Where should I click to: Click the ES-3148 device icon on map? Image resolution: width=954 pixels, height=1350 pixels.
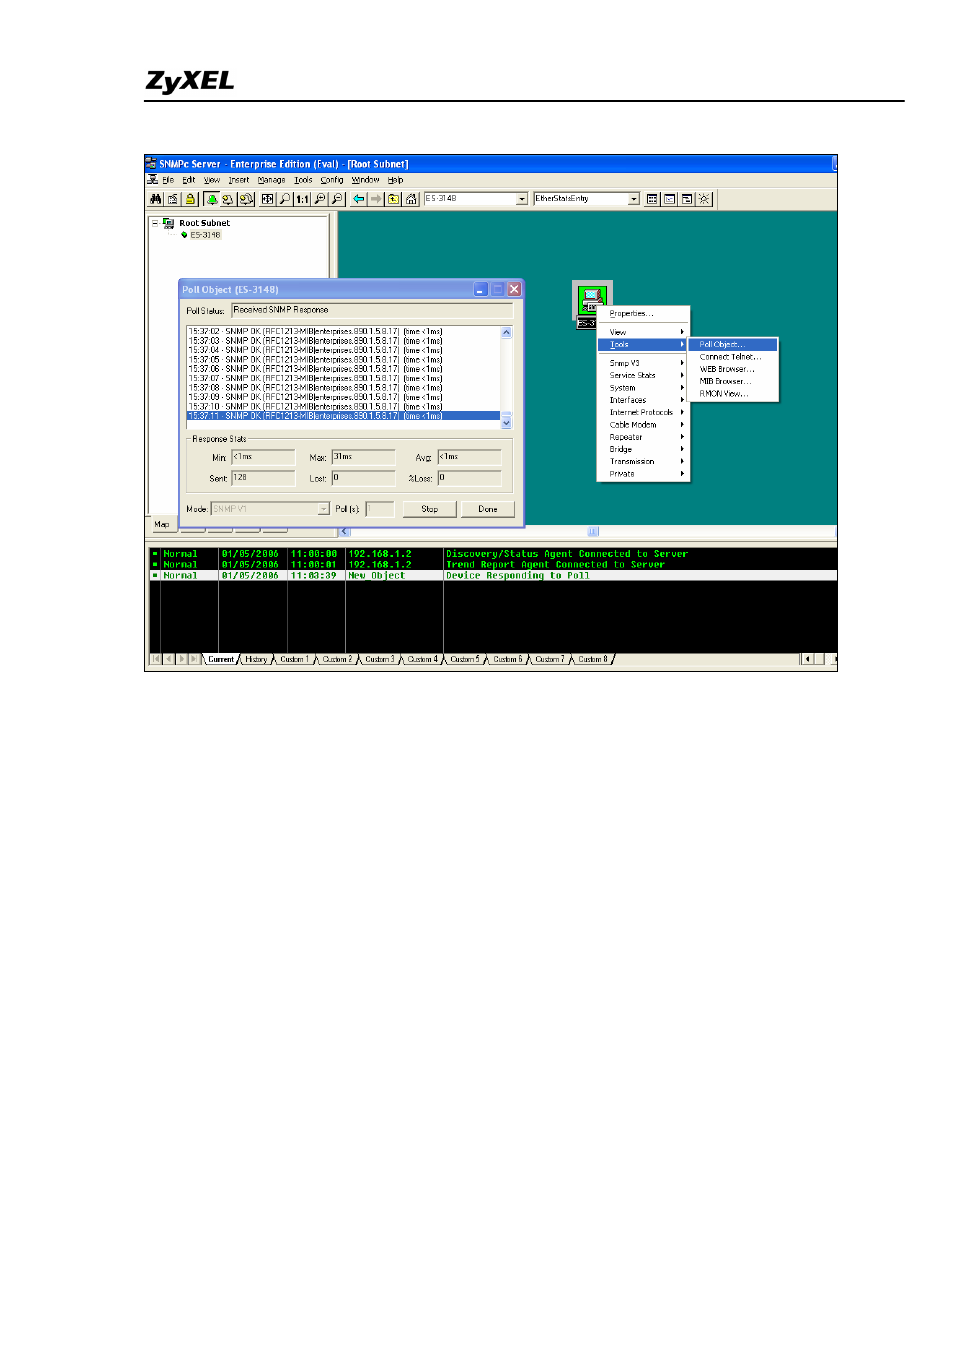click(x=590, y=298)
